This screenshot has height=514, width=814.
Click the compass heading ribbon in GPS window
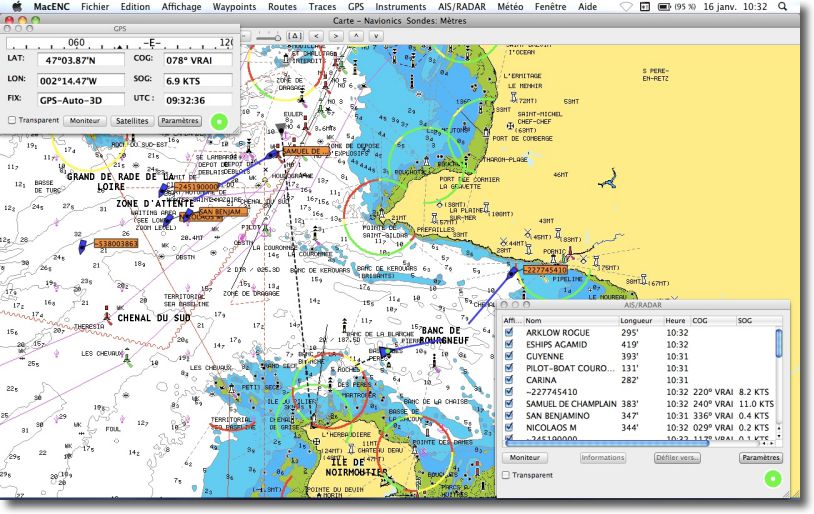click(119, 44)
